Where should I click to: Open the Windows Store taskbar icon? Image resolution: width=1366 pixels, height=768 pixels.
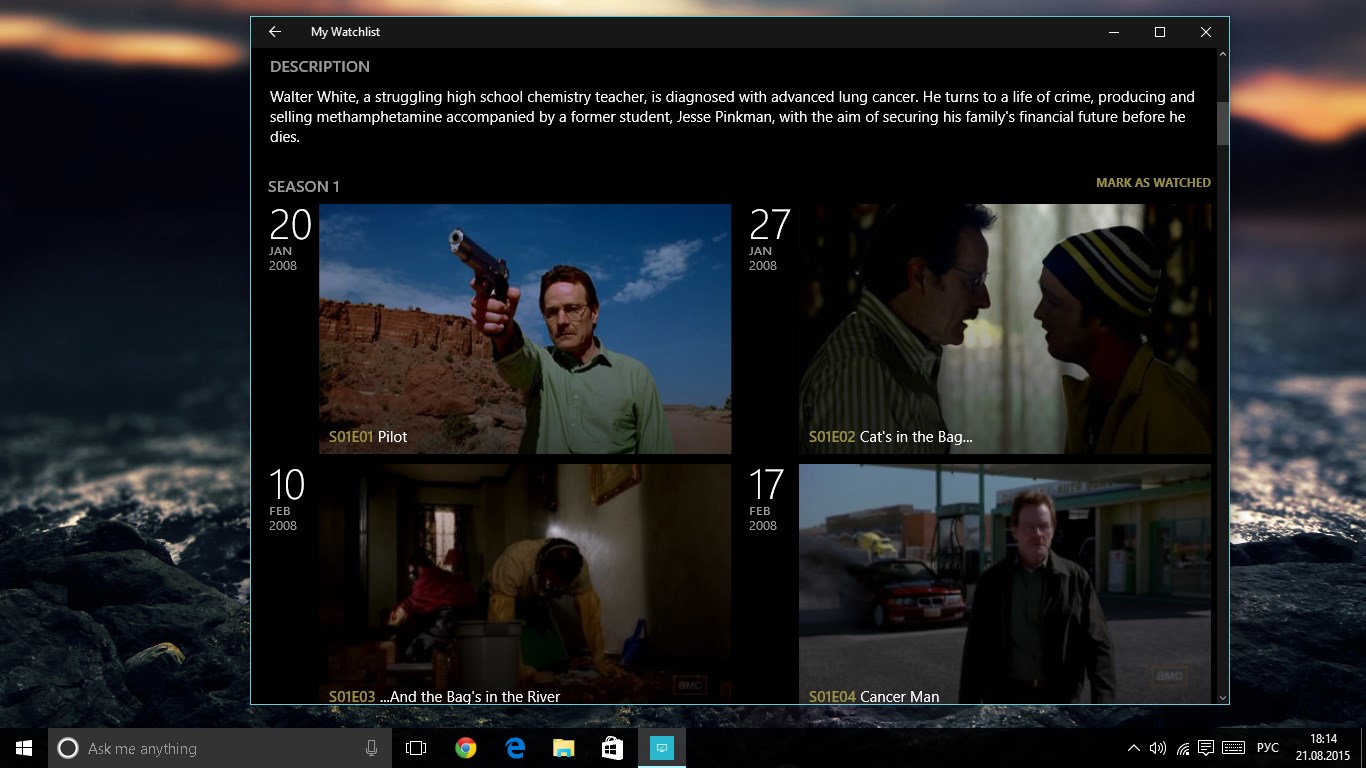pos(612,748)
